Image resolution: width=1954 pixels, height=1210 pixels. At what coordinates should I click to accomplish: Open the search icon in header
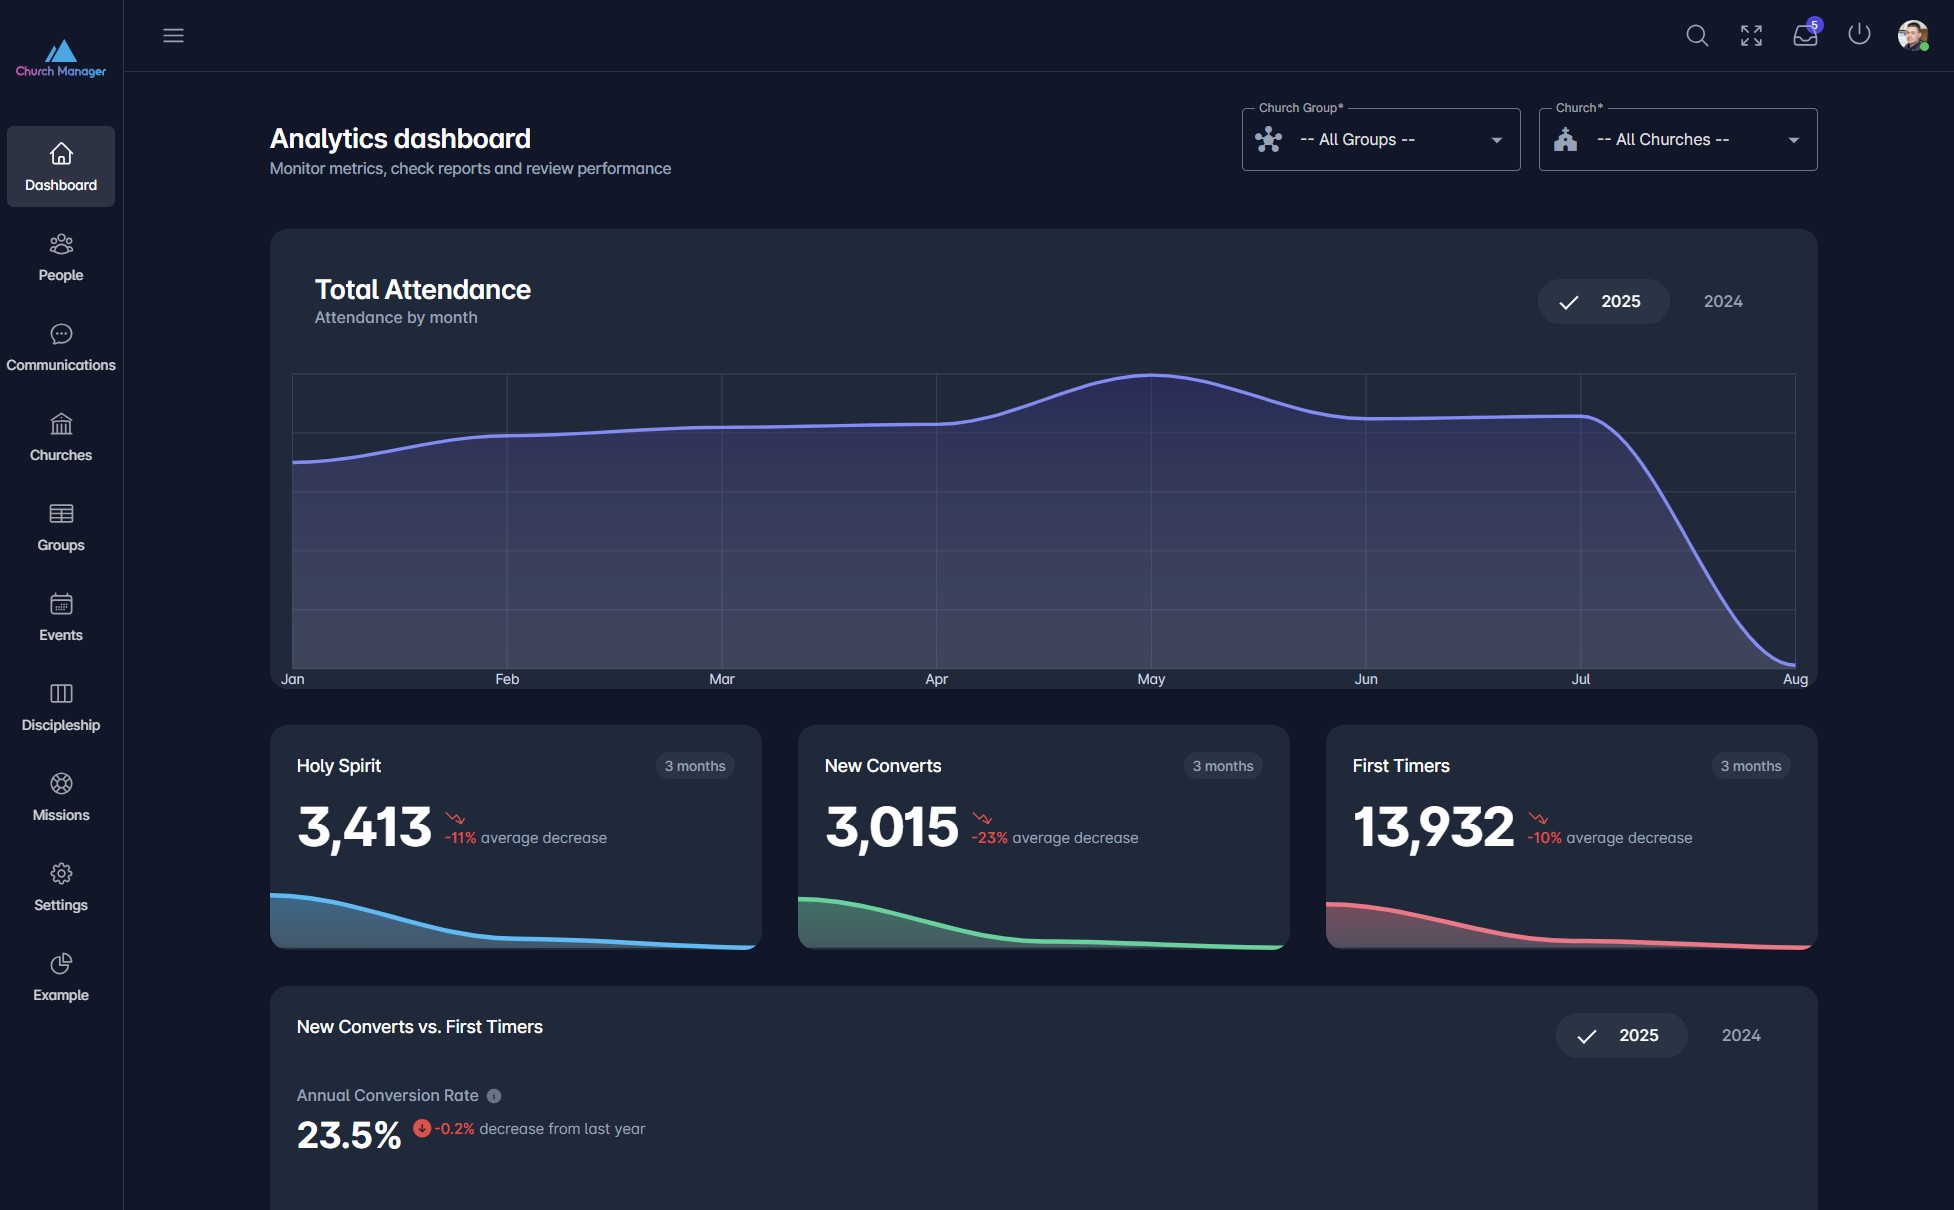pos(1697,36)
